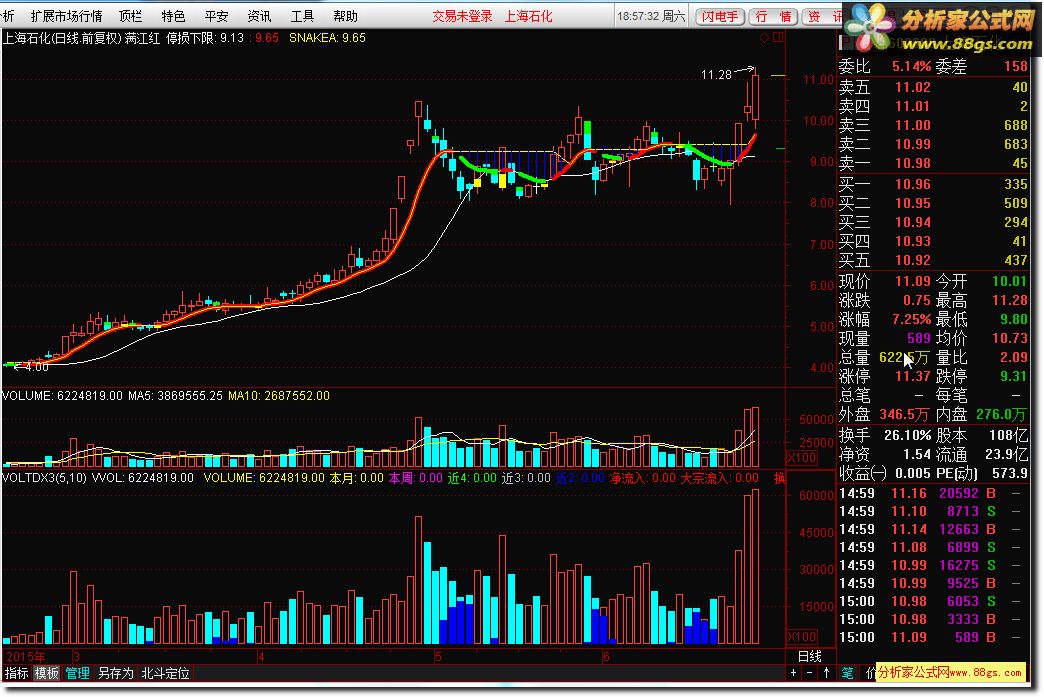Viewport: 1044px width, 697px height.
Task: Switch to the 模板 tab
Action: click(x=47, y=673)
